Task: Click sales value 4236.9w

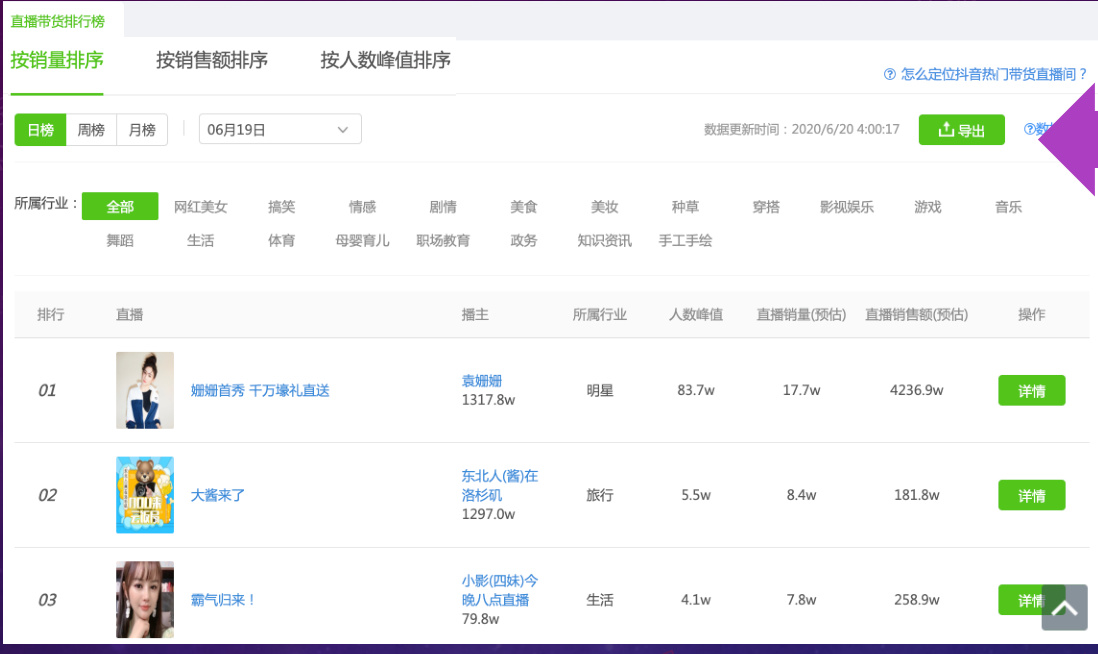Action: 917,390
